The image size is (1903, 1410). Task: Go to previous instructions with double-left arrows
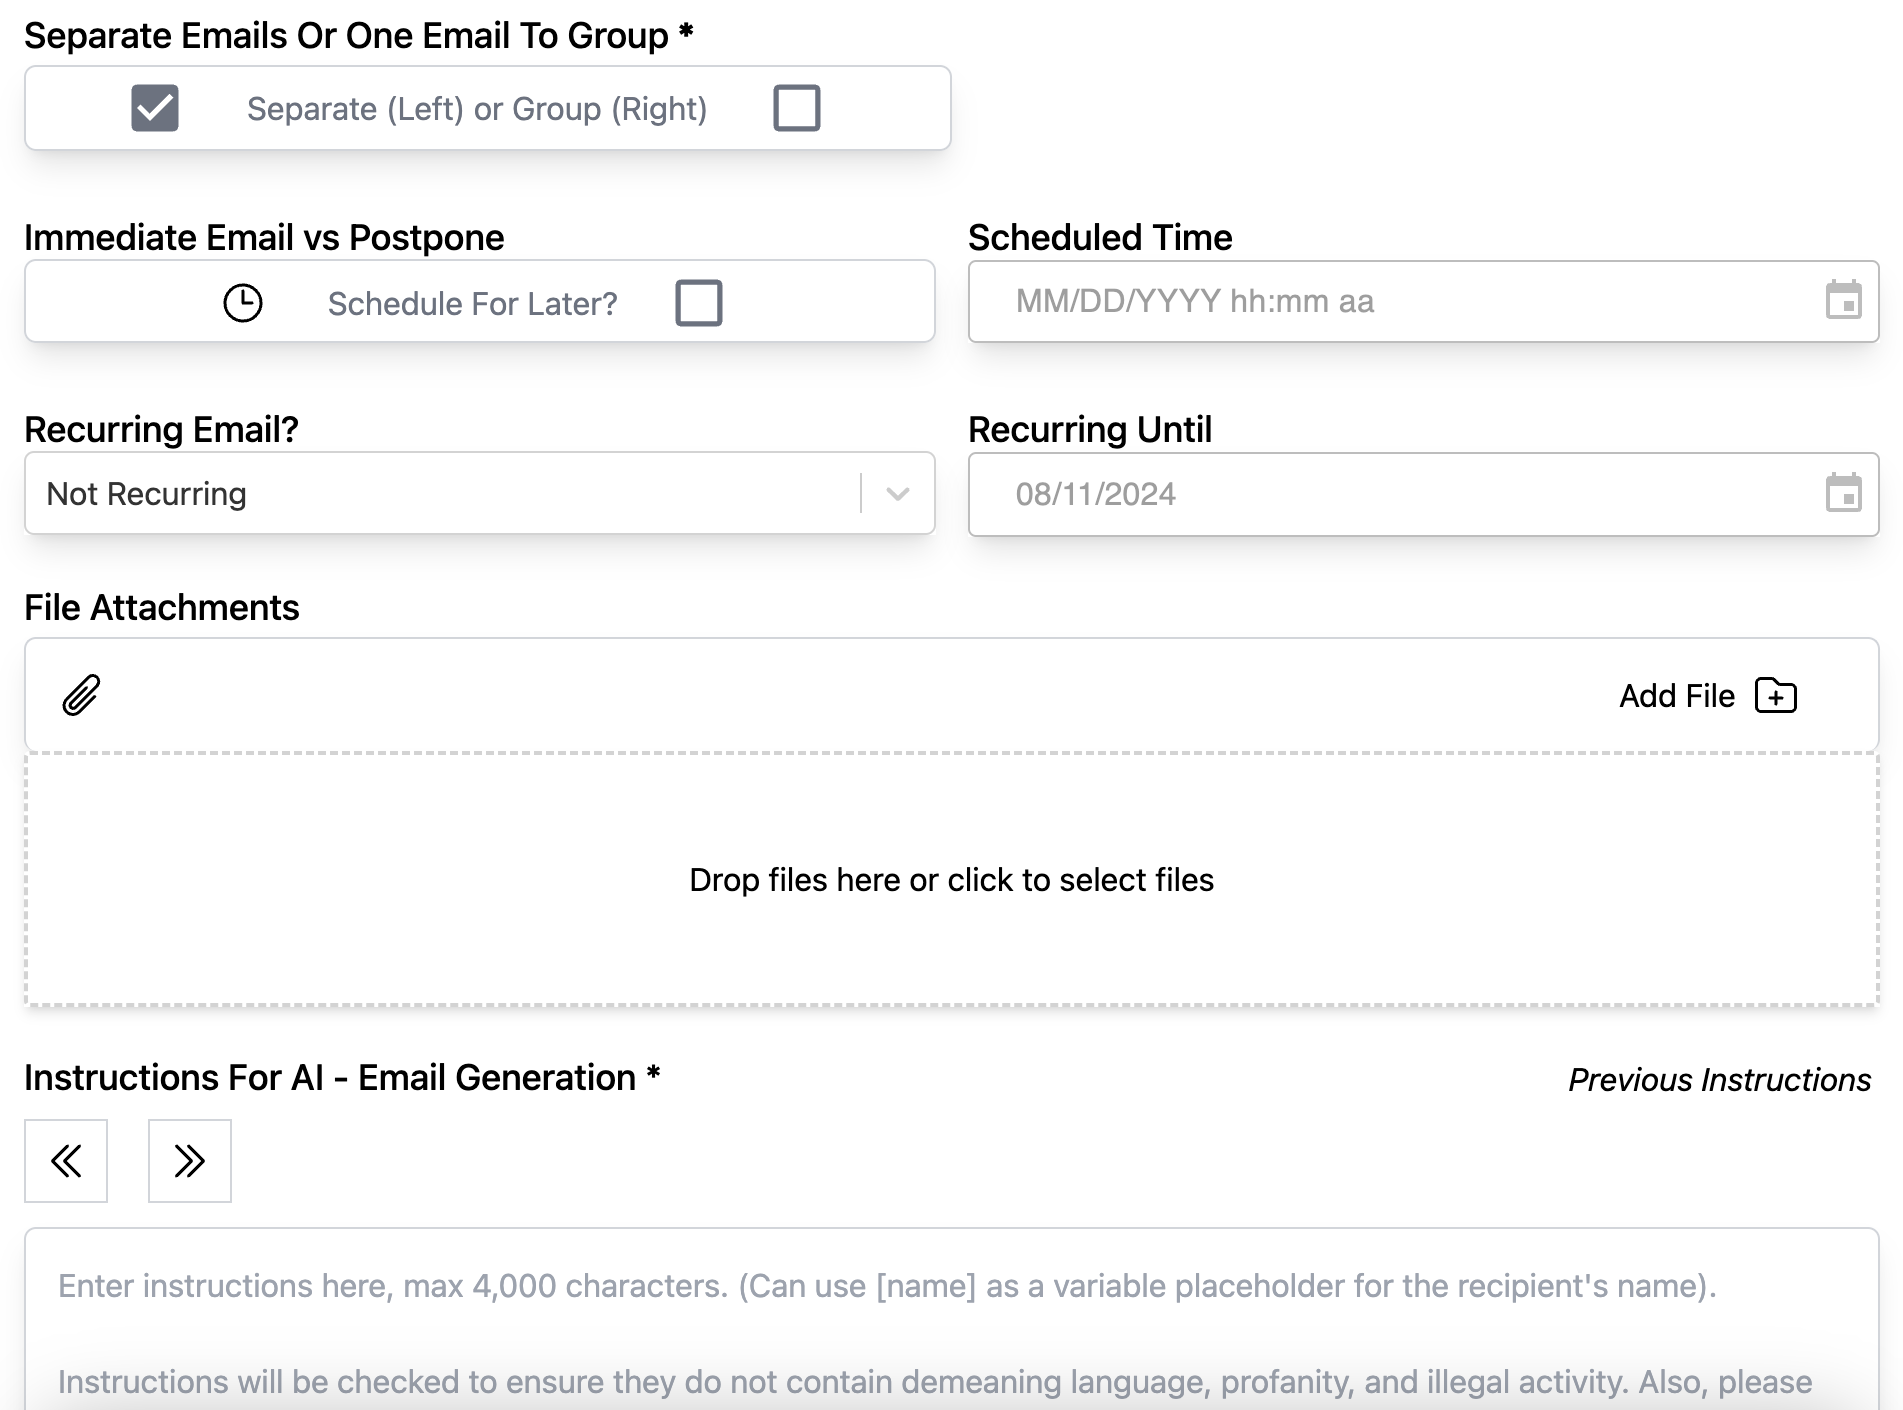pos(66,1161)
